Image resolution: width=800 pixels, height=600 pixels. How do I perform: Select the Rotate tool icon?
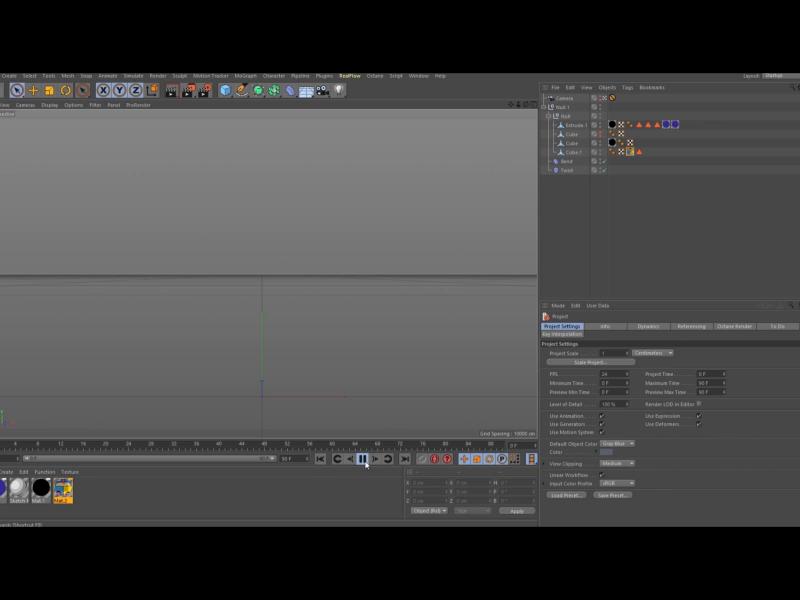(65, 90)
